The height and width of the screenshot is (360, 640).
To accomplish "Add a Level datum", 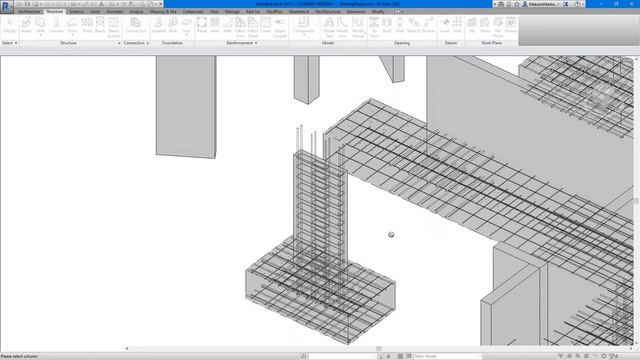I will [x=444, y=25].
